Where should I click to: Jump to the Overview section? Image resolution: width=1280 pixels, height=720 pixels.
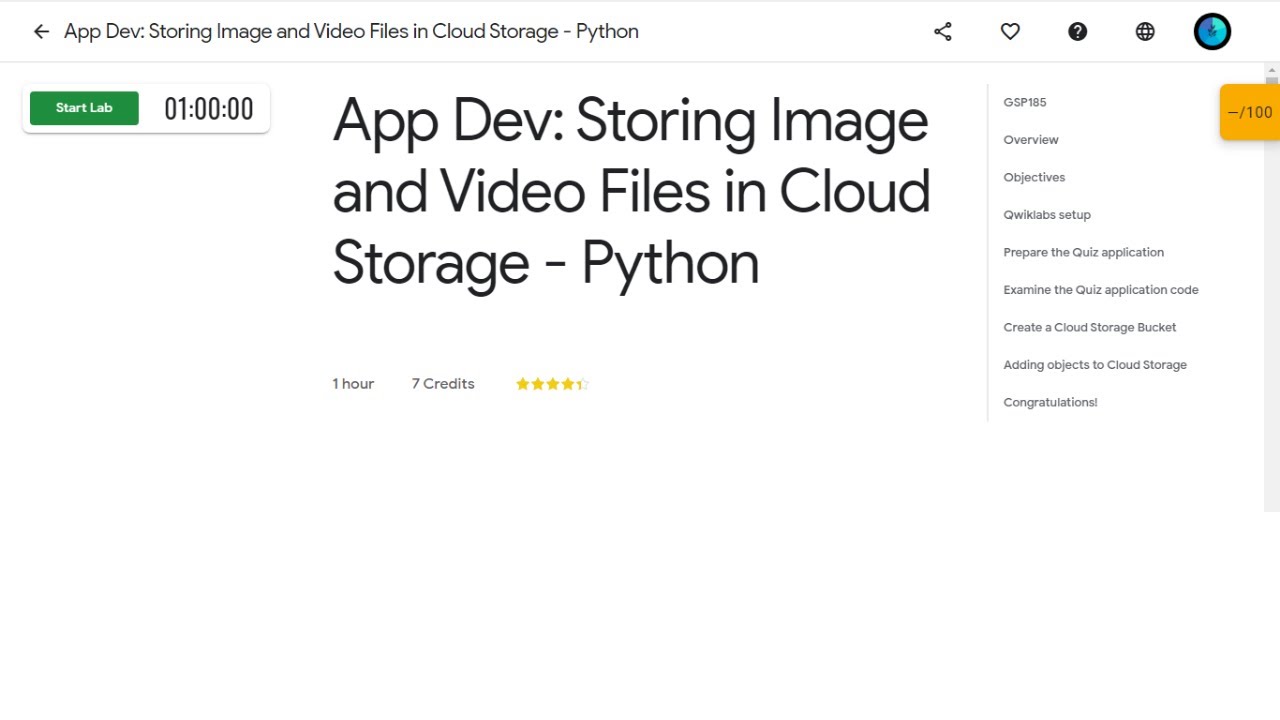(1031, 140)
